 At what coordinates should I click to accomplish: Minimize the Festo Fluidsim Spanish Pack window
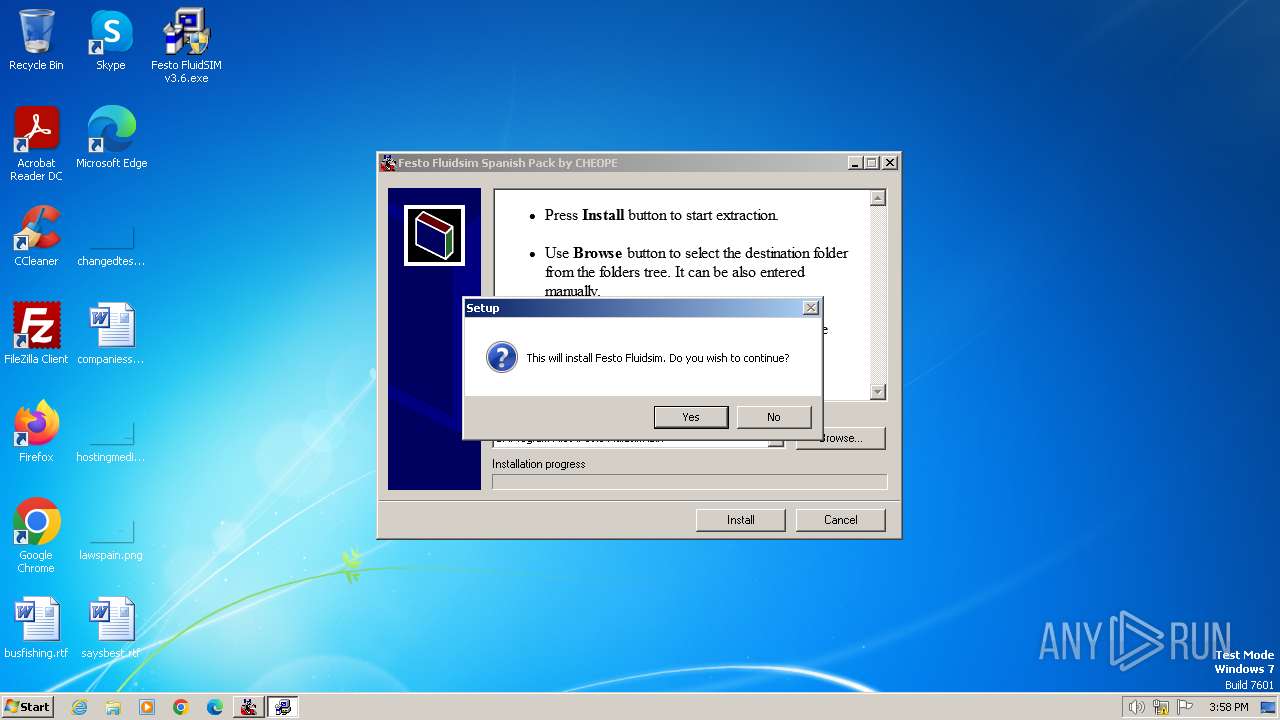855,163
